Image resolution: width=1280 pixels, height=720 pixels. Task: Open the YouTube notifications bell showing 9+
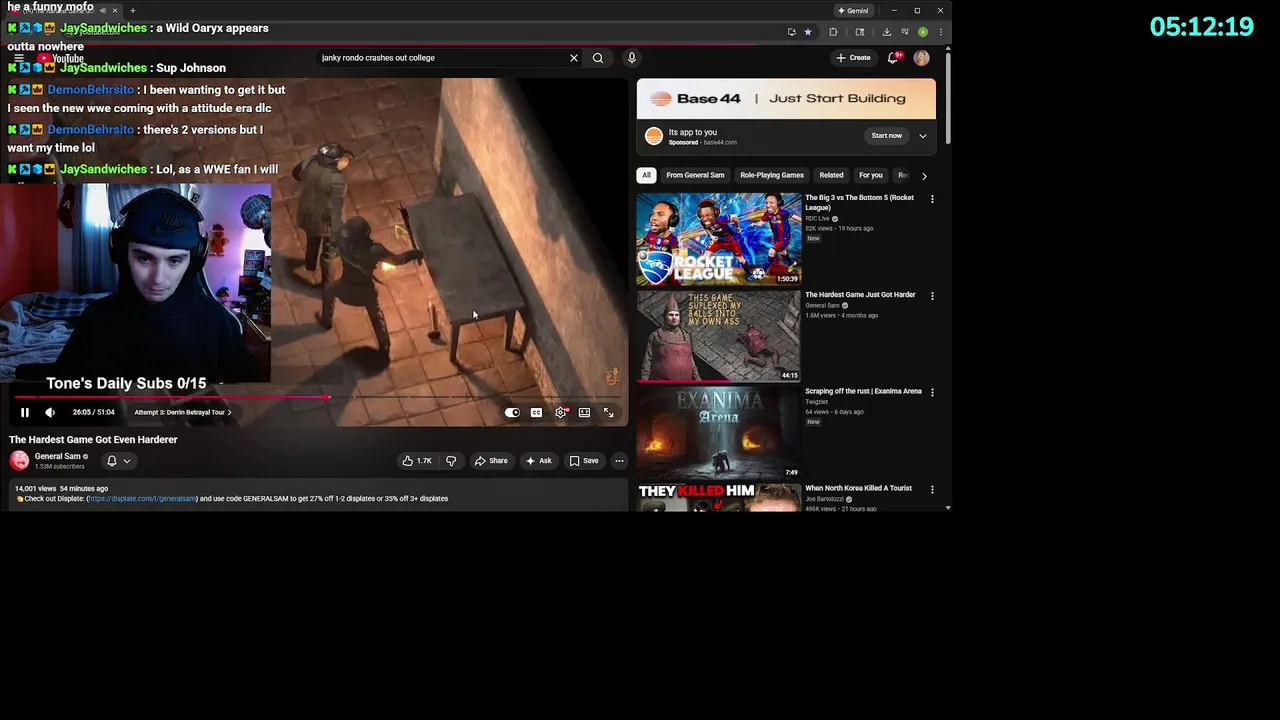tap(893, 58)
